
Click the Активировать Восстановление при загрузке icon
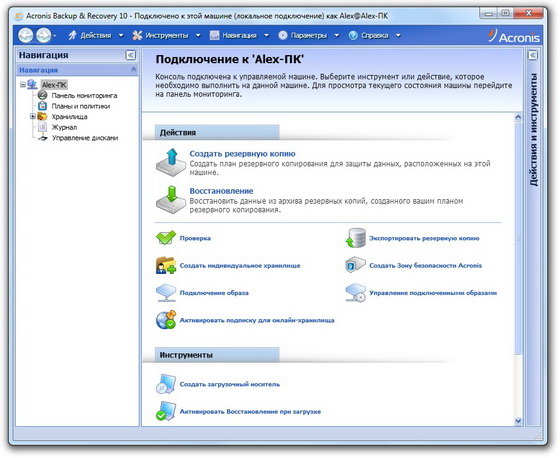click(166, 411)
